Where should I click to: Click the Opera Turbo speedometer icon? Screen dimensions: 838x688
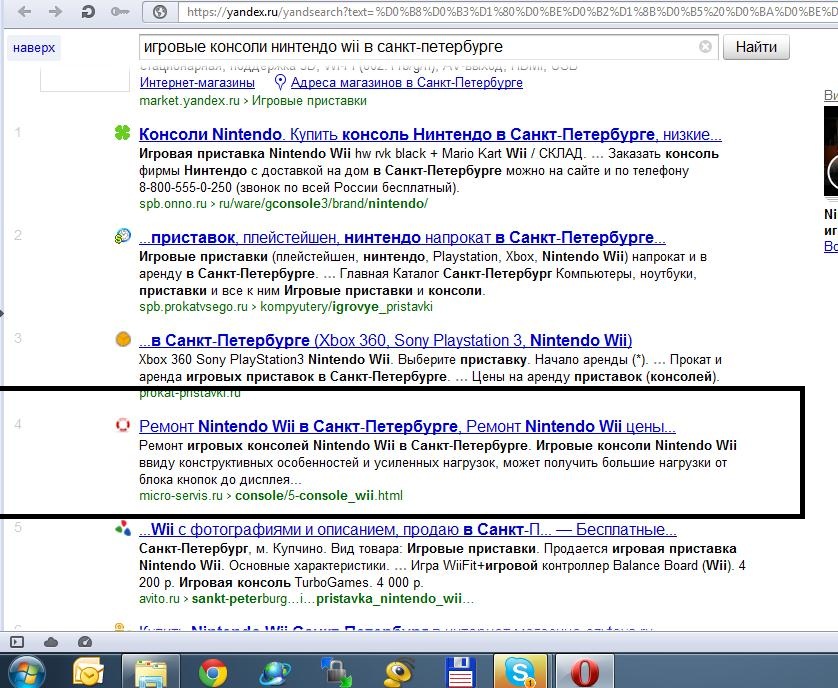[85, 642]
